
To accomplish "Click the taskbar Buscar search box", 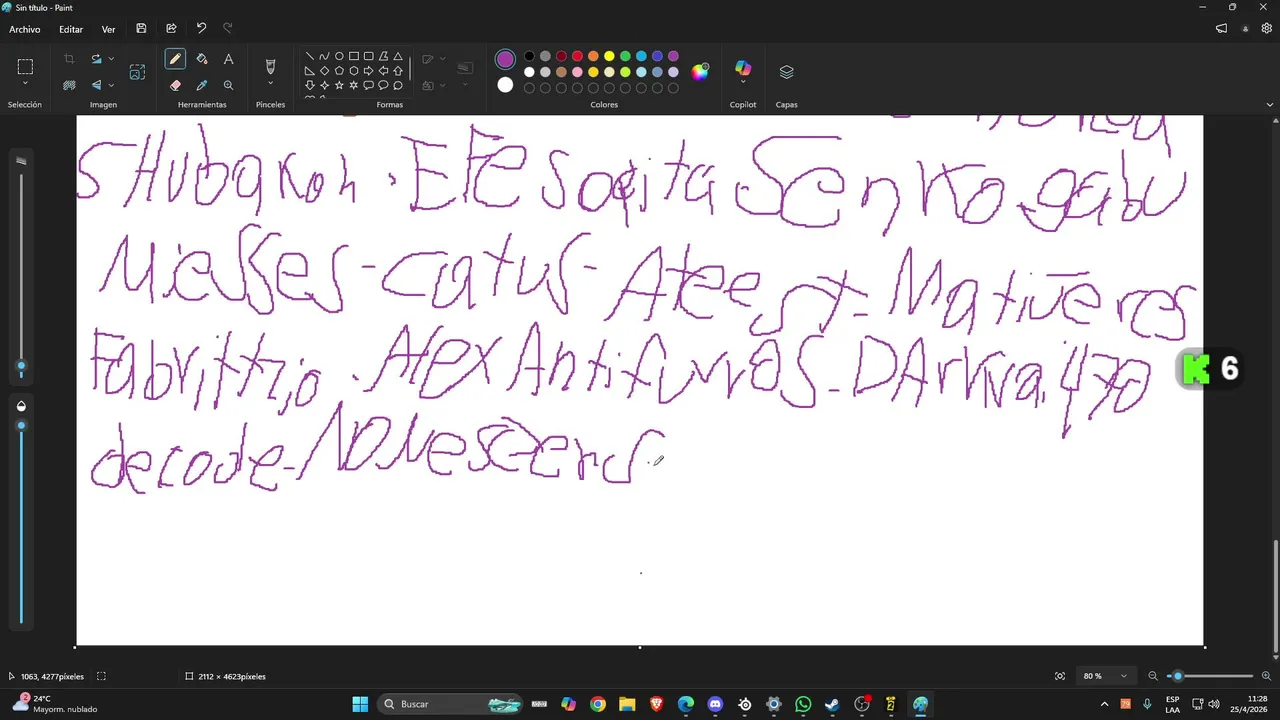I will [x=452, y=704].
